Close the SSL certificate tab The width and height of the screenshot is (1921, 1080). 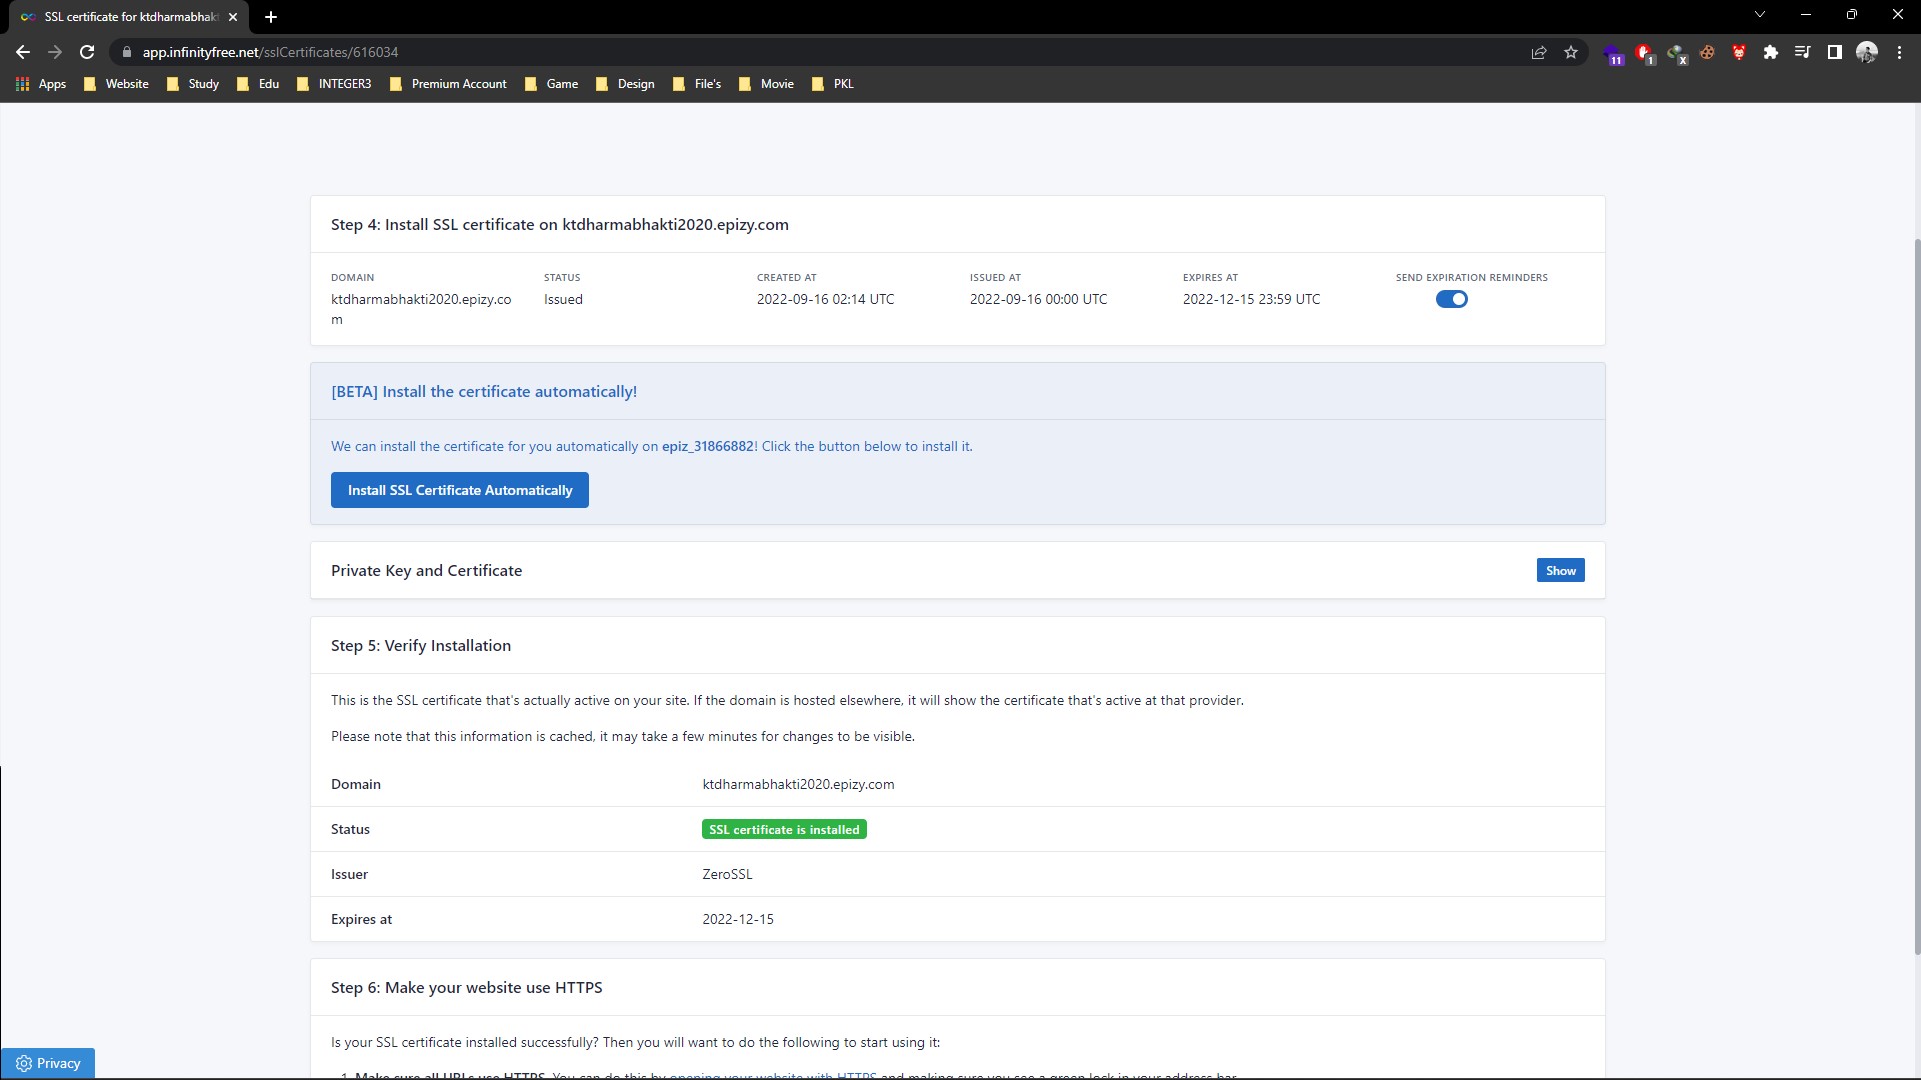click(233, 17)
